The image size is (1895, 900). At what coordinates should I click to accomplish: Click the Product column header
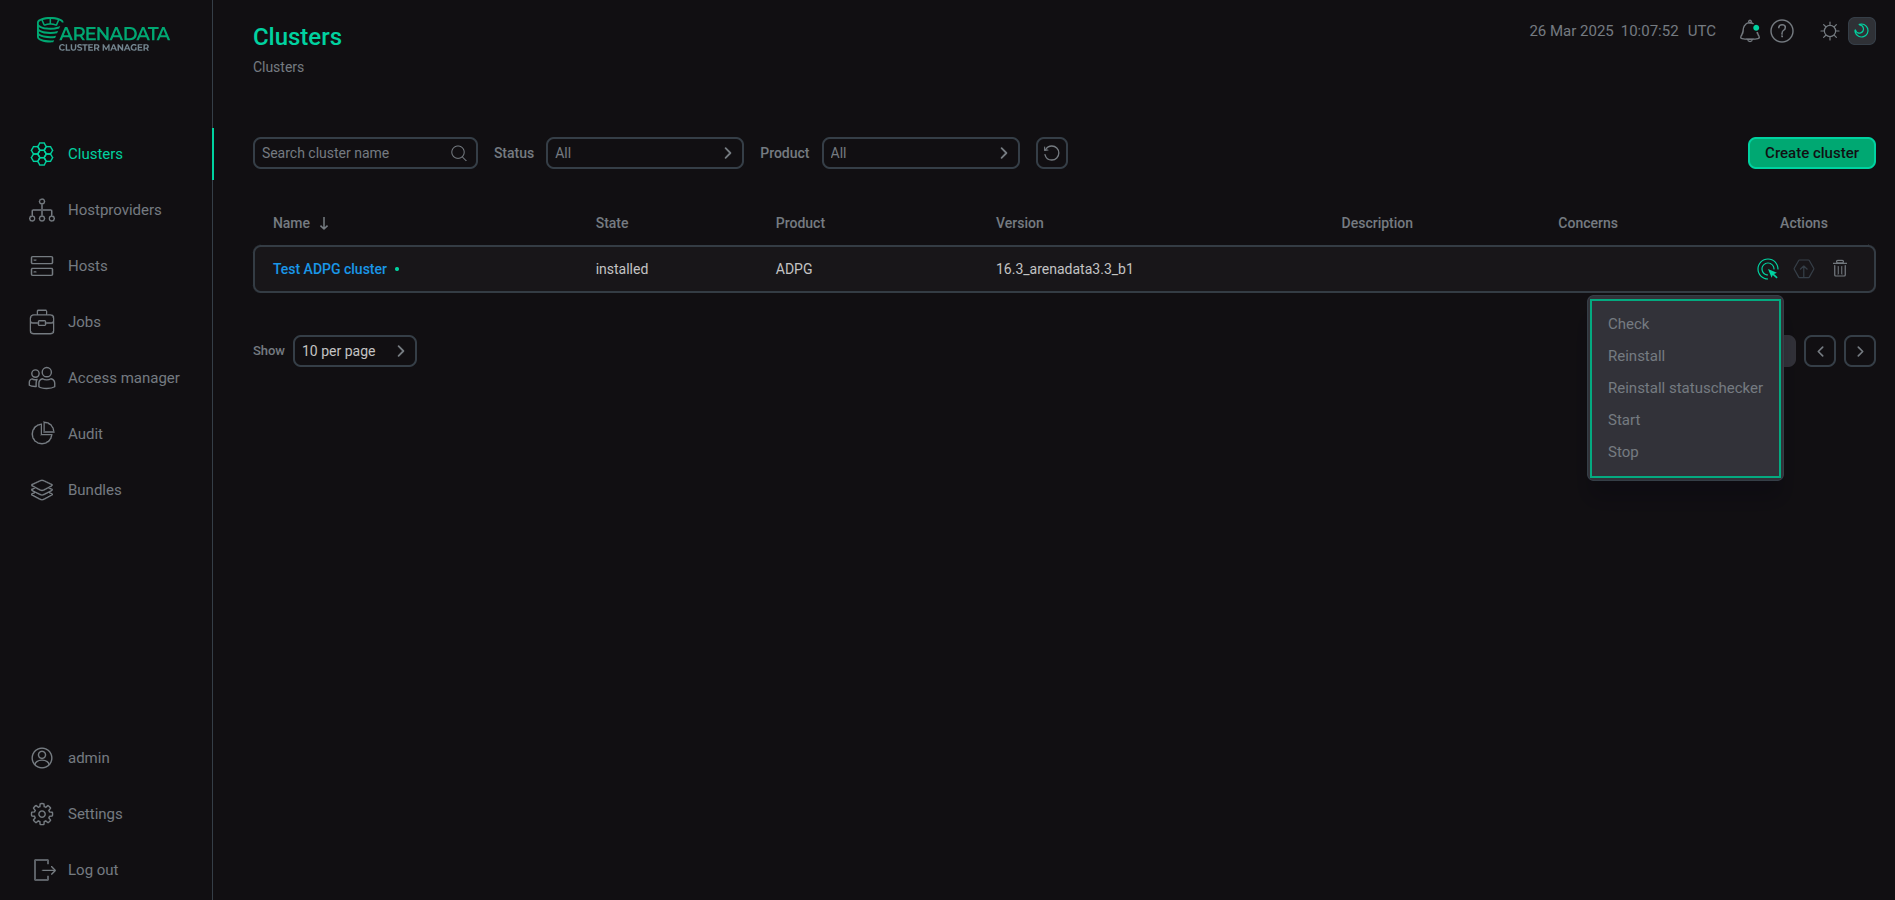point(800,223)
